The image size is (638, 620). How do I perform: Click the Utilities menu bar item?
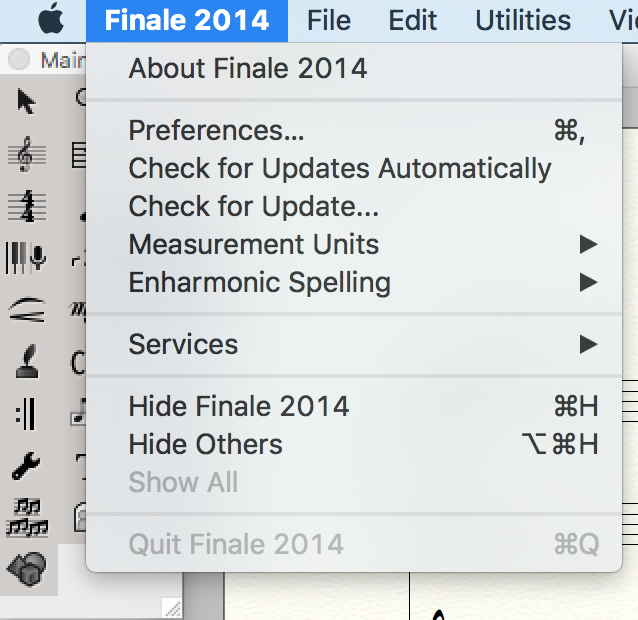click(522, 20)
